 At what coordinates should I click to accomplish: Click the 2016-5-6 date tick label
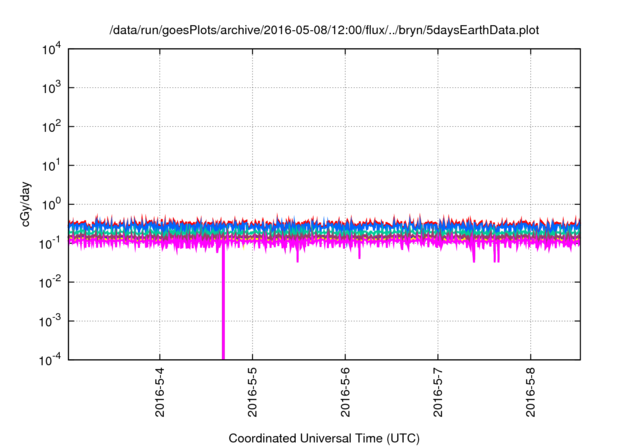pyautogui.click(x=345, y=393)
